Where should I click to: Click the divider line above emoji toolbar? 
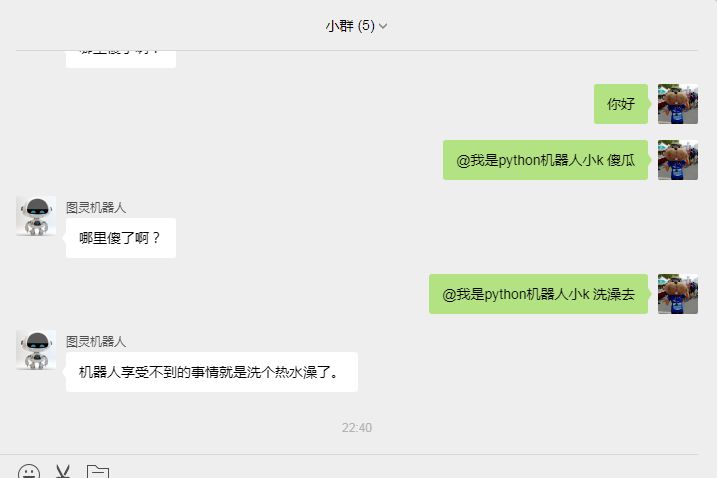349,455
